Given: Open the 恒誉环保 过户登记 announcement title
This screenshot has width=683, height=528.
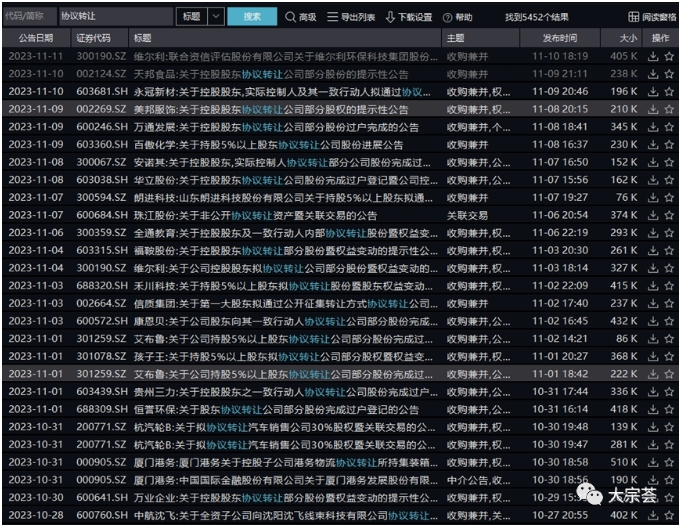Looking at the screenshot, I should (x=276, y=409).
